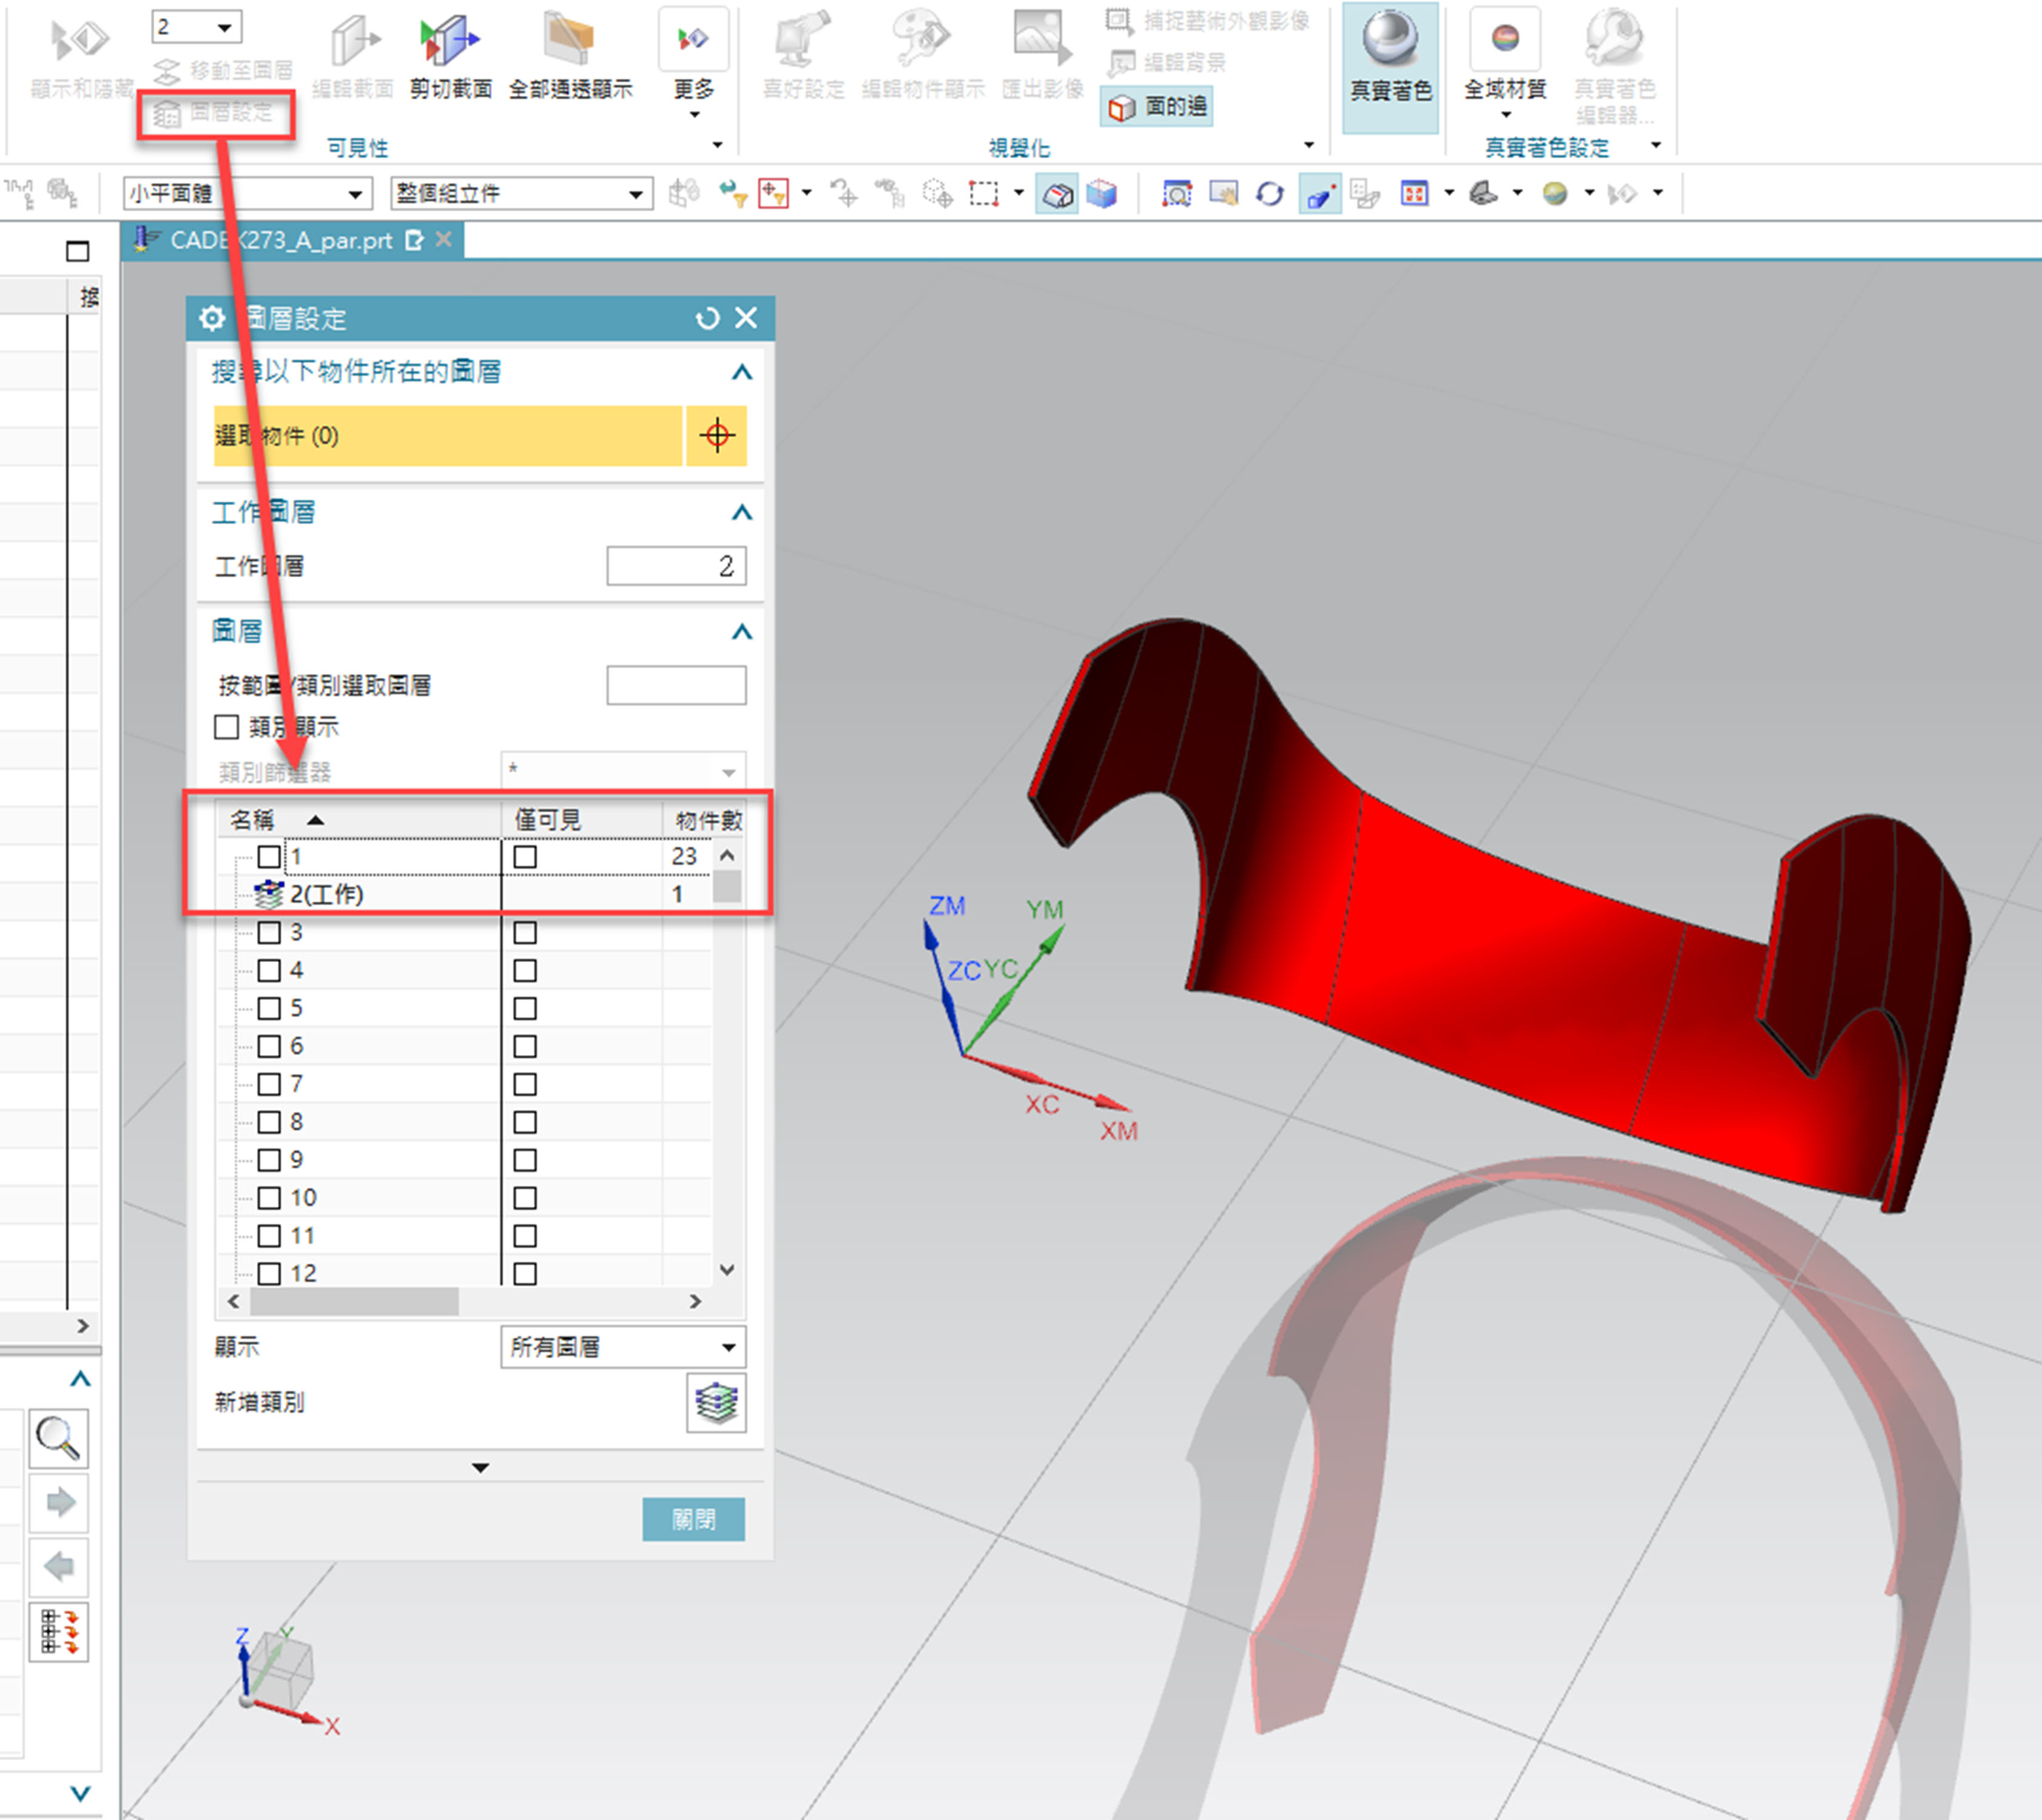Close the CADEX273_A_par.prt tab
This screenshot has height=1820, width=2042.
coord(444,240)
